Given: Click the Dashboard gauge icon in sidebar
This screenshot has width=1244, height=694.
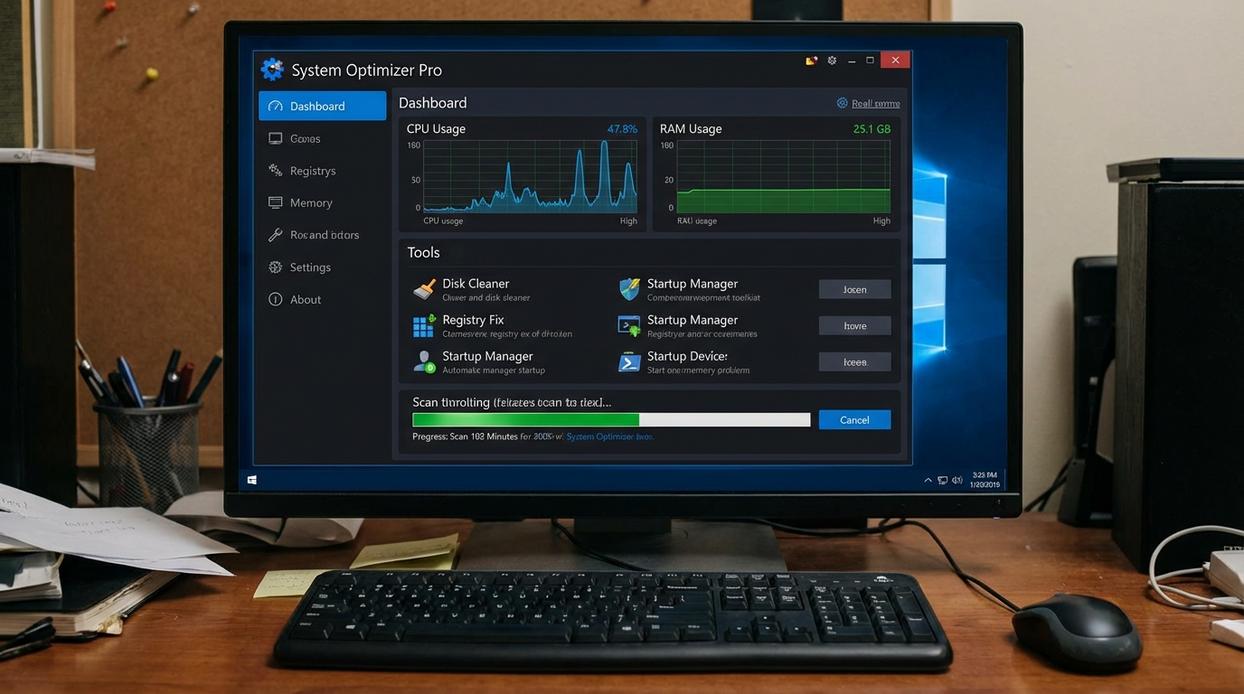Looking at the screenshot, I should click(276, 105).
